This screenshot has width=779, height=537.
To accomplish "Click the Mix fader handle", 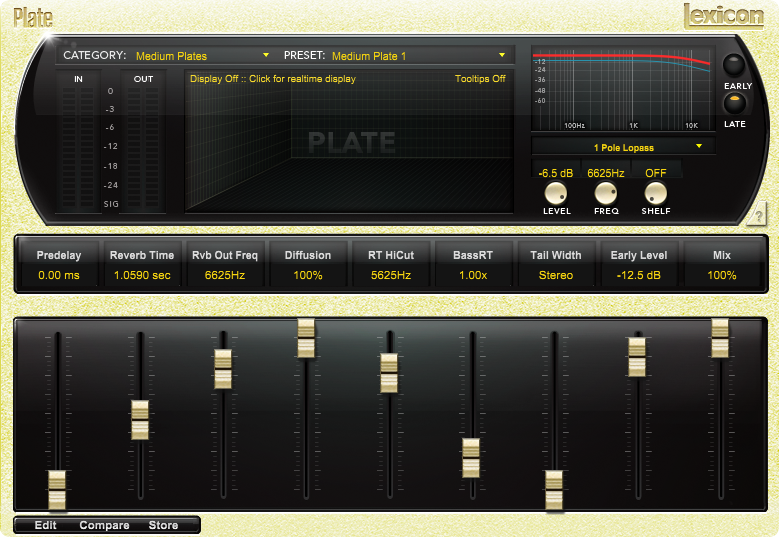I will (x=720, y=338).
